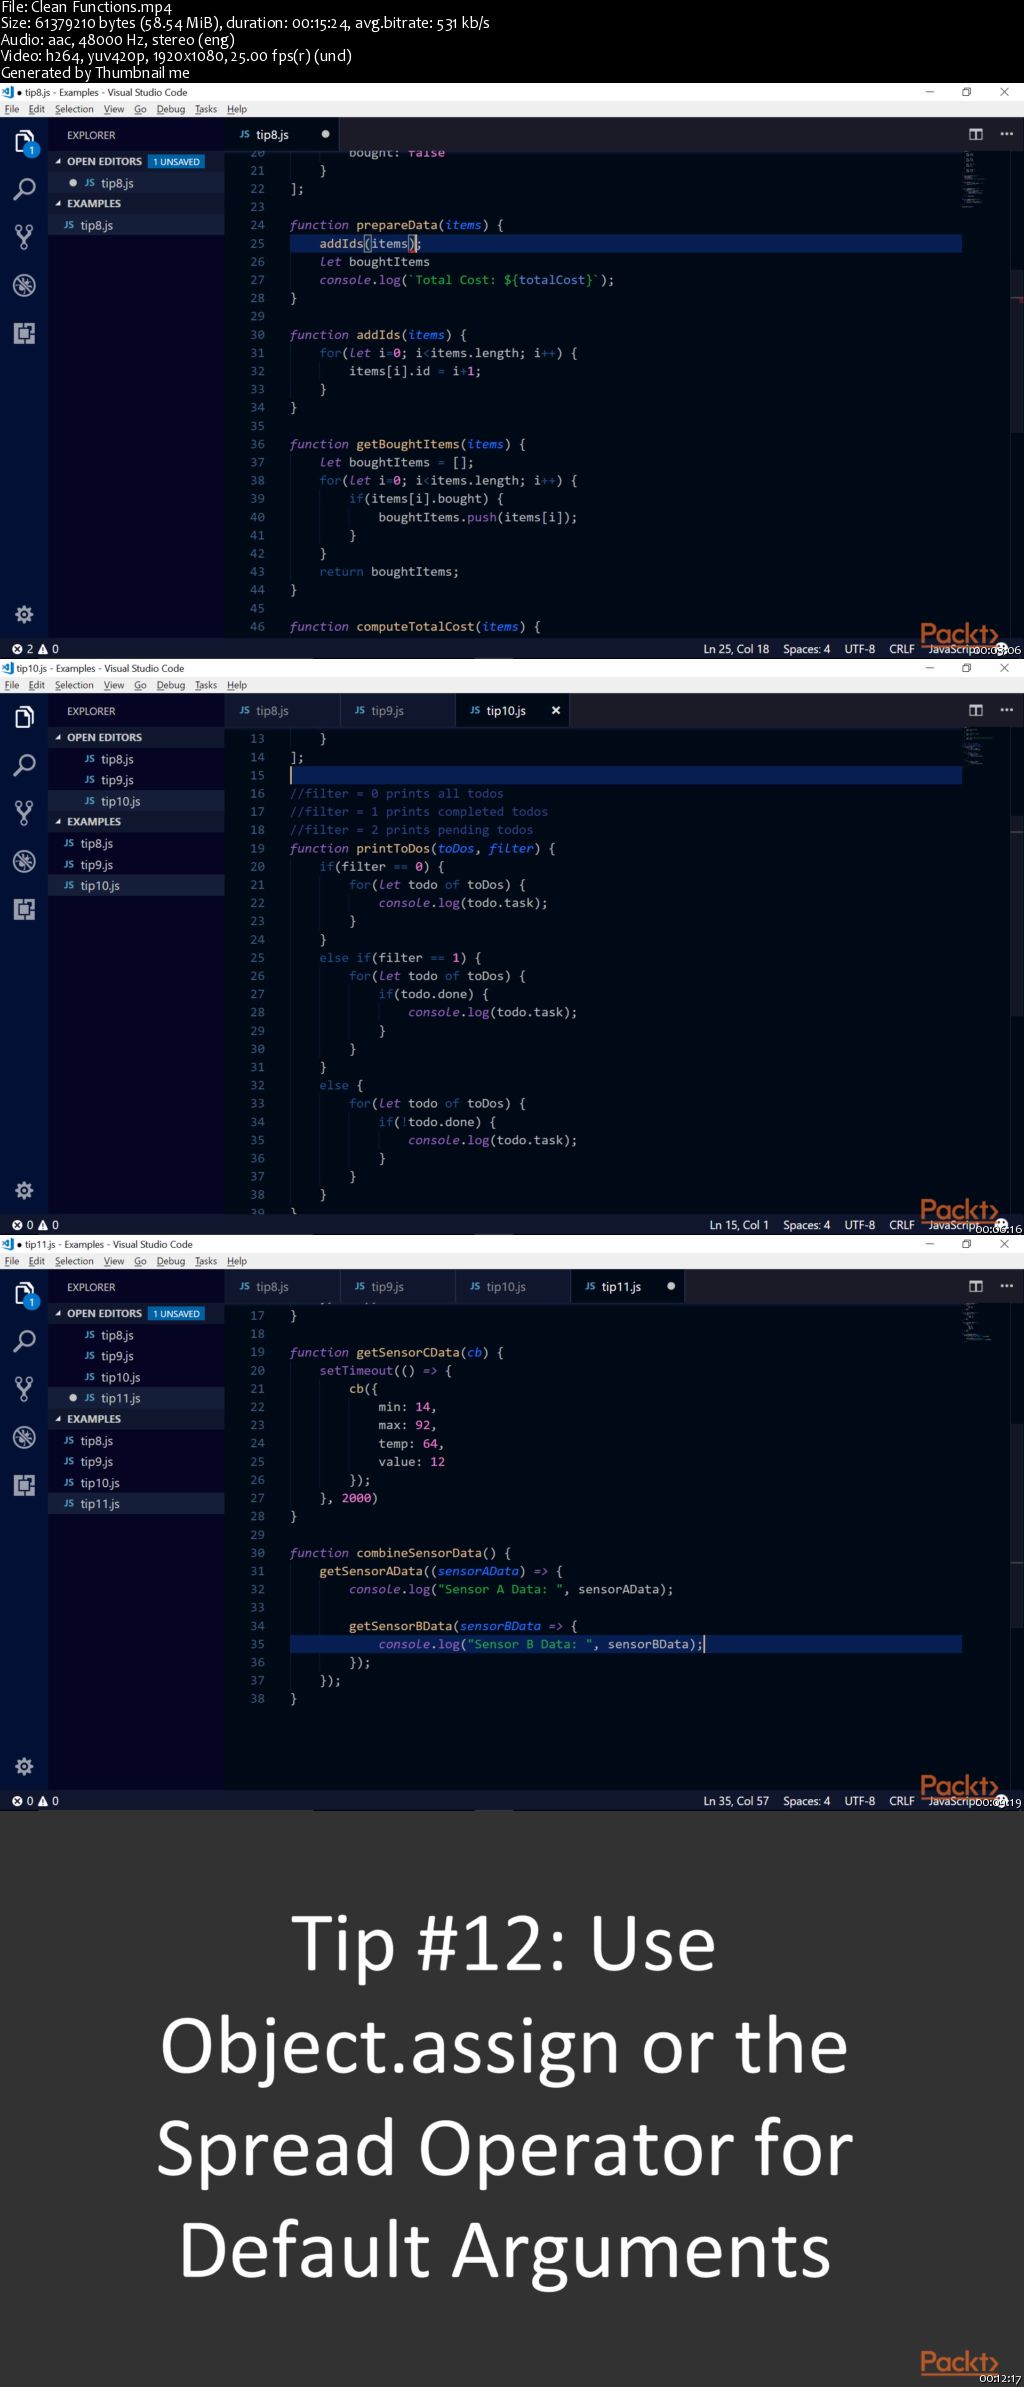This screenshot has width=1024, height=2387.
Task: Open tip11.js under EXAMPLES folder
Action: coord(136,1503)
